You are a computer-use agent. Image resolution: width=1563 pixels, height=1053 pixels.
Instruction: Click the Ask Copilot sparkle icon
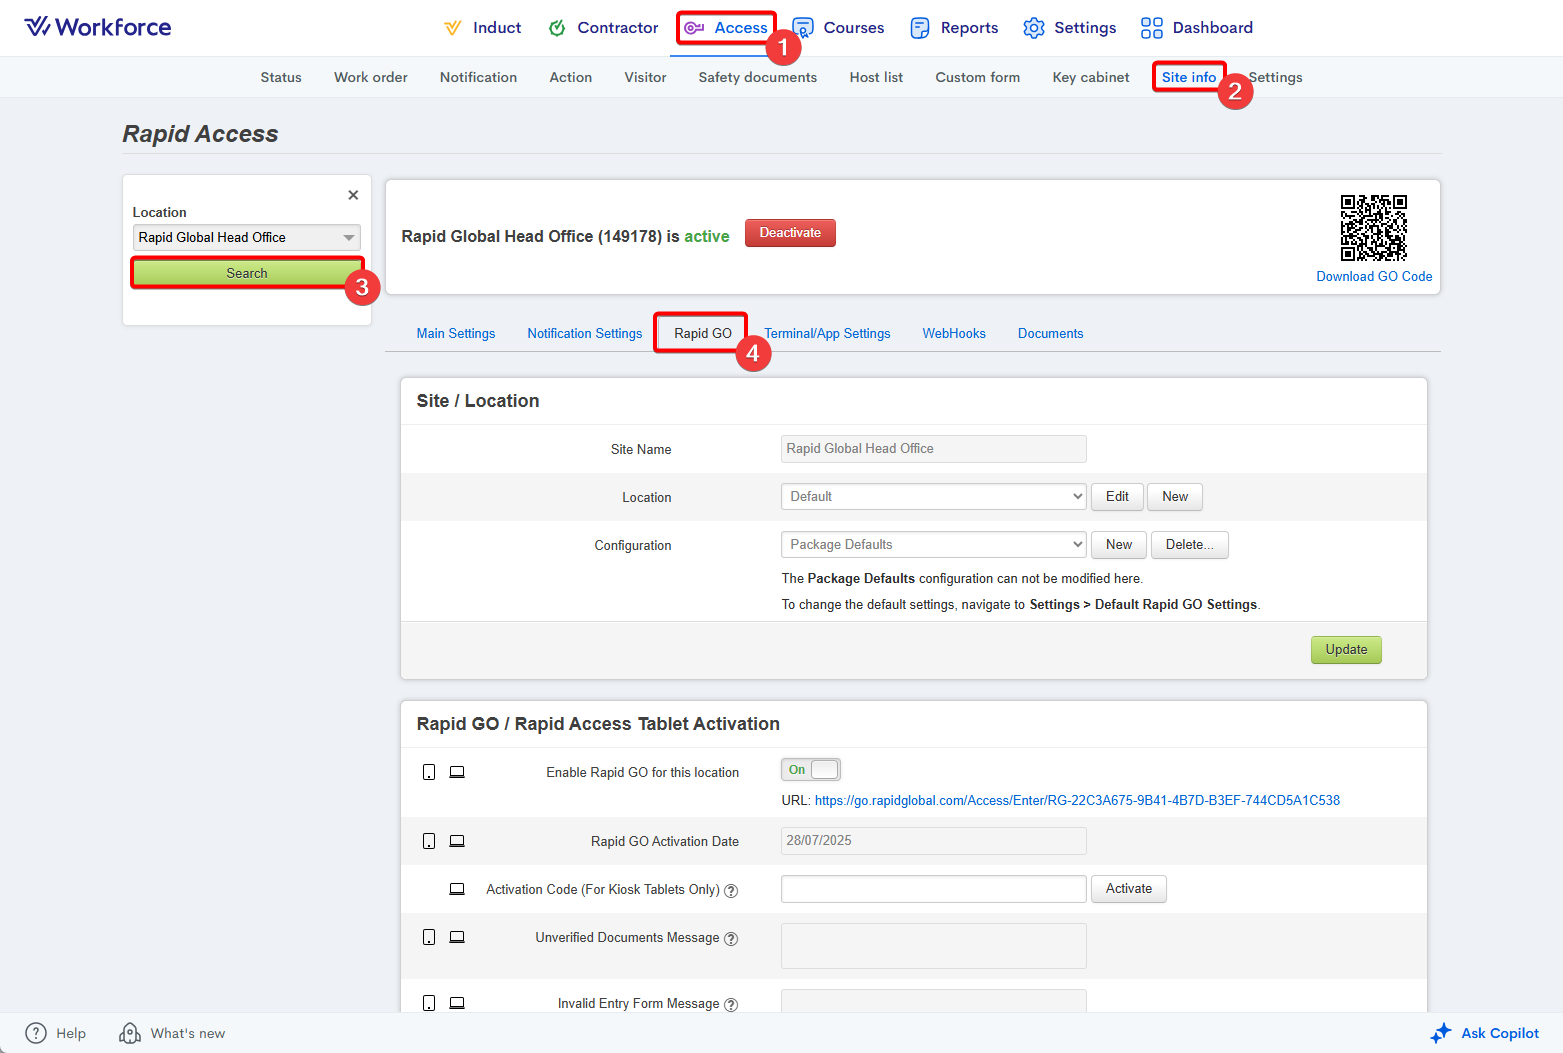pos(1440,1033)
